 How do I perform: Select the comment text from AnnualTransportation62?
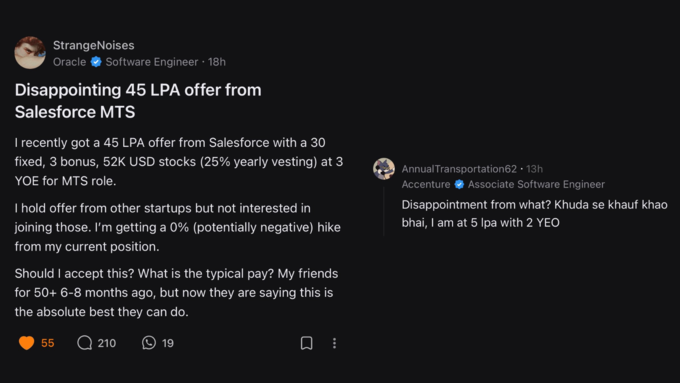point(534,213)
